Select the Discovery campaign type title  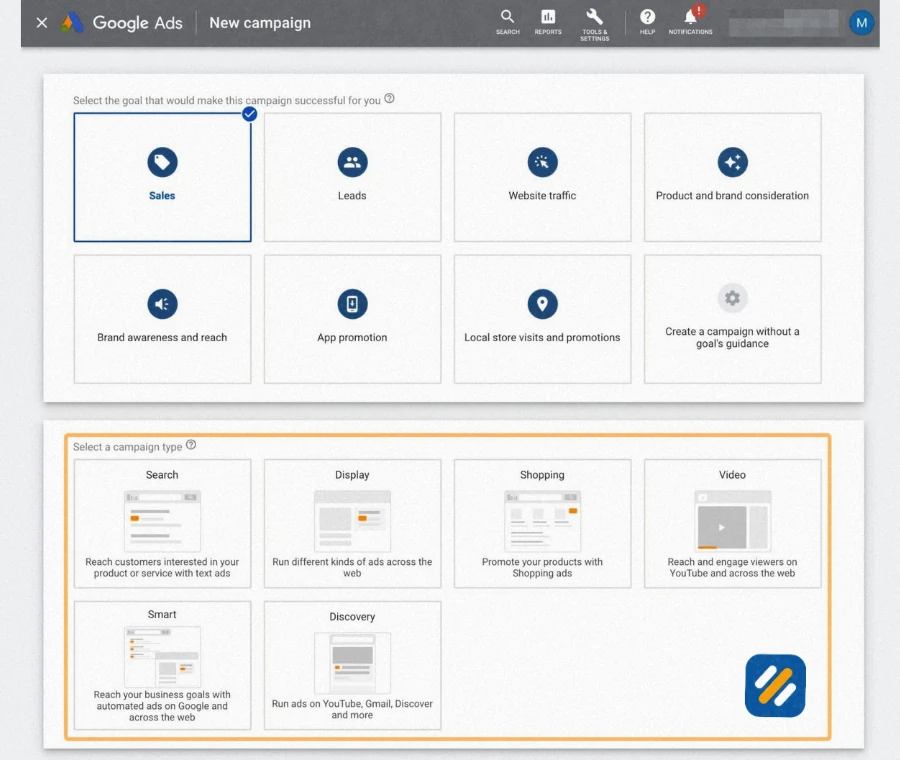(x=352, y=616)
